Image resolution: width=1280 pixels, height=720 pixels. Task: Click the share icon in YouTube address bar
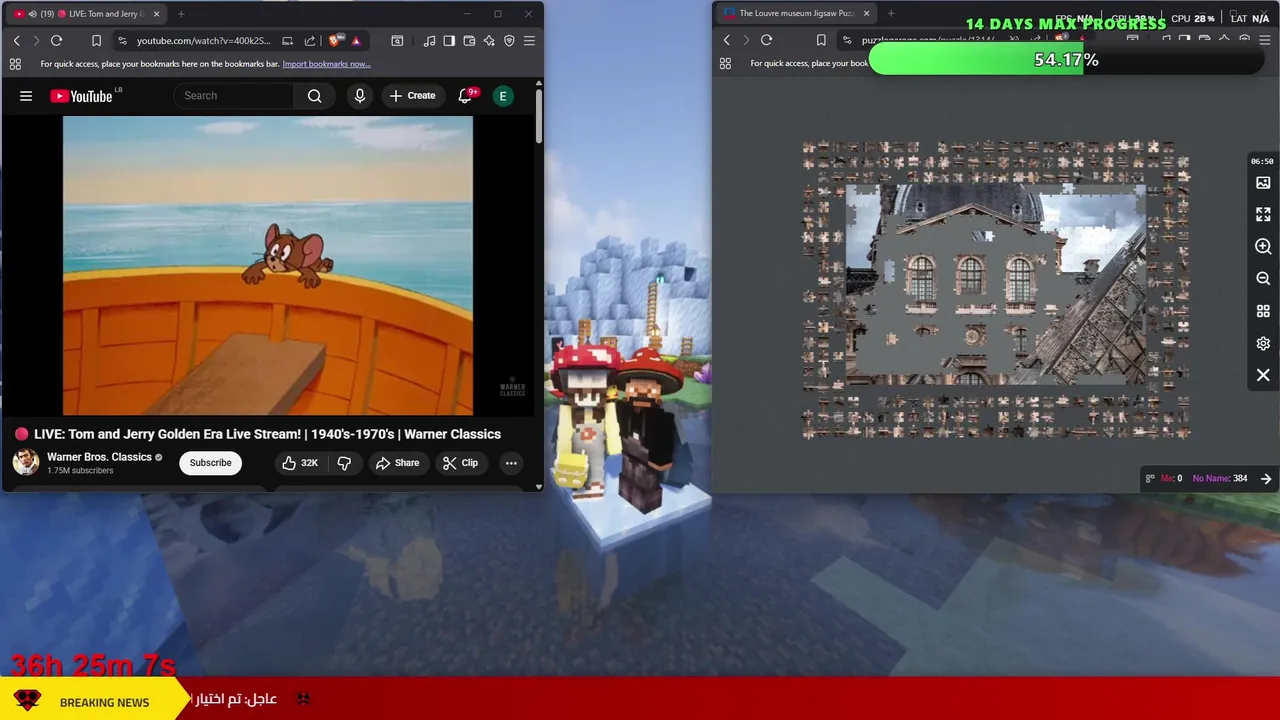coord(309,40)
